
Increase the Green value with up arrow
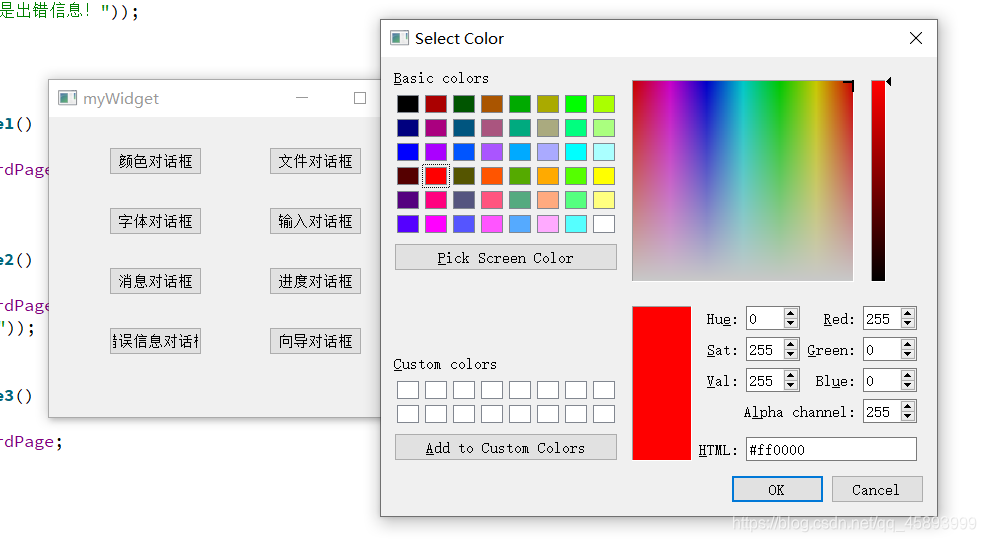pos(907,345)
